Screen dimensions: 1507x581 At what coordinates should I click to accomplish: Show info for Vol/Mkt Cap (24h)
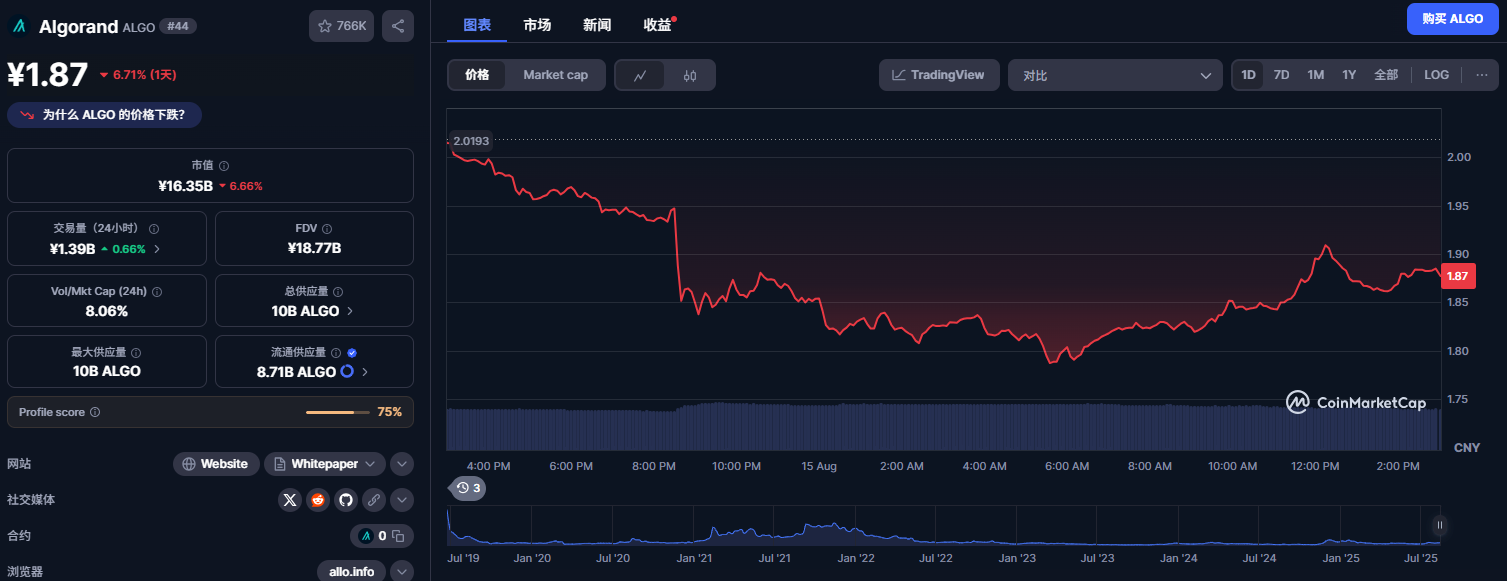point(157,292)
